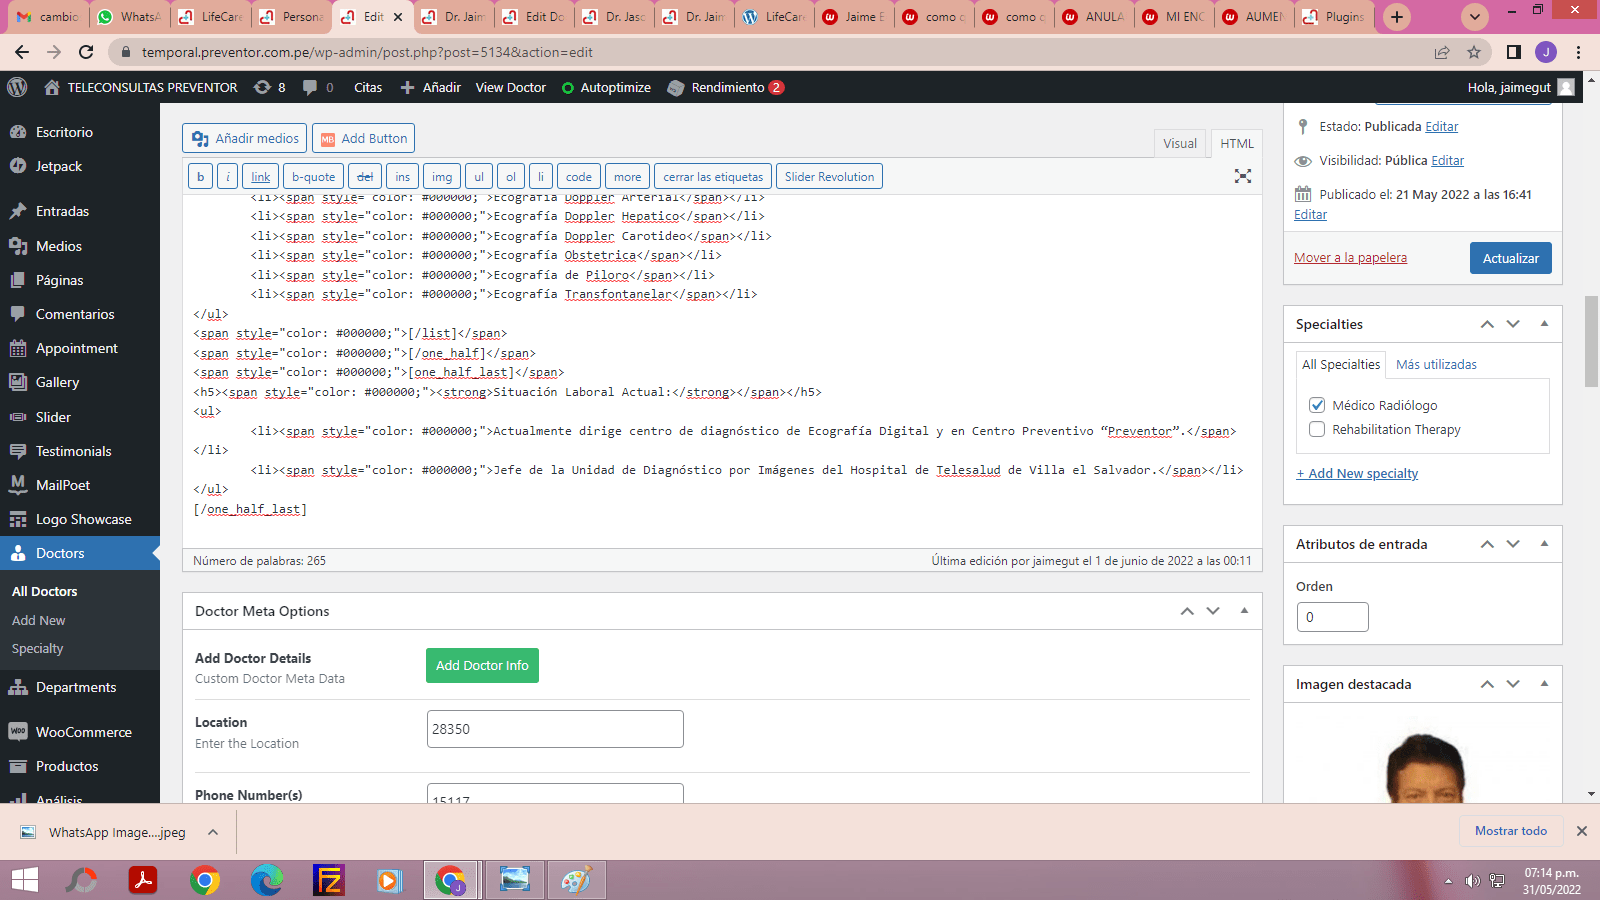
Task: Open Adobe Acrobat from taskbar
Action: (143, 880)
